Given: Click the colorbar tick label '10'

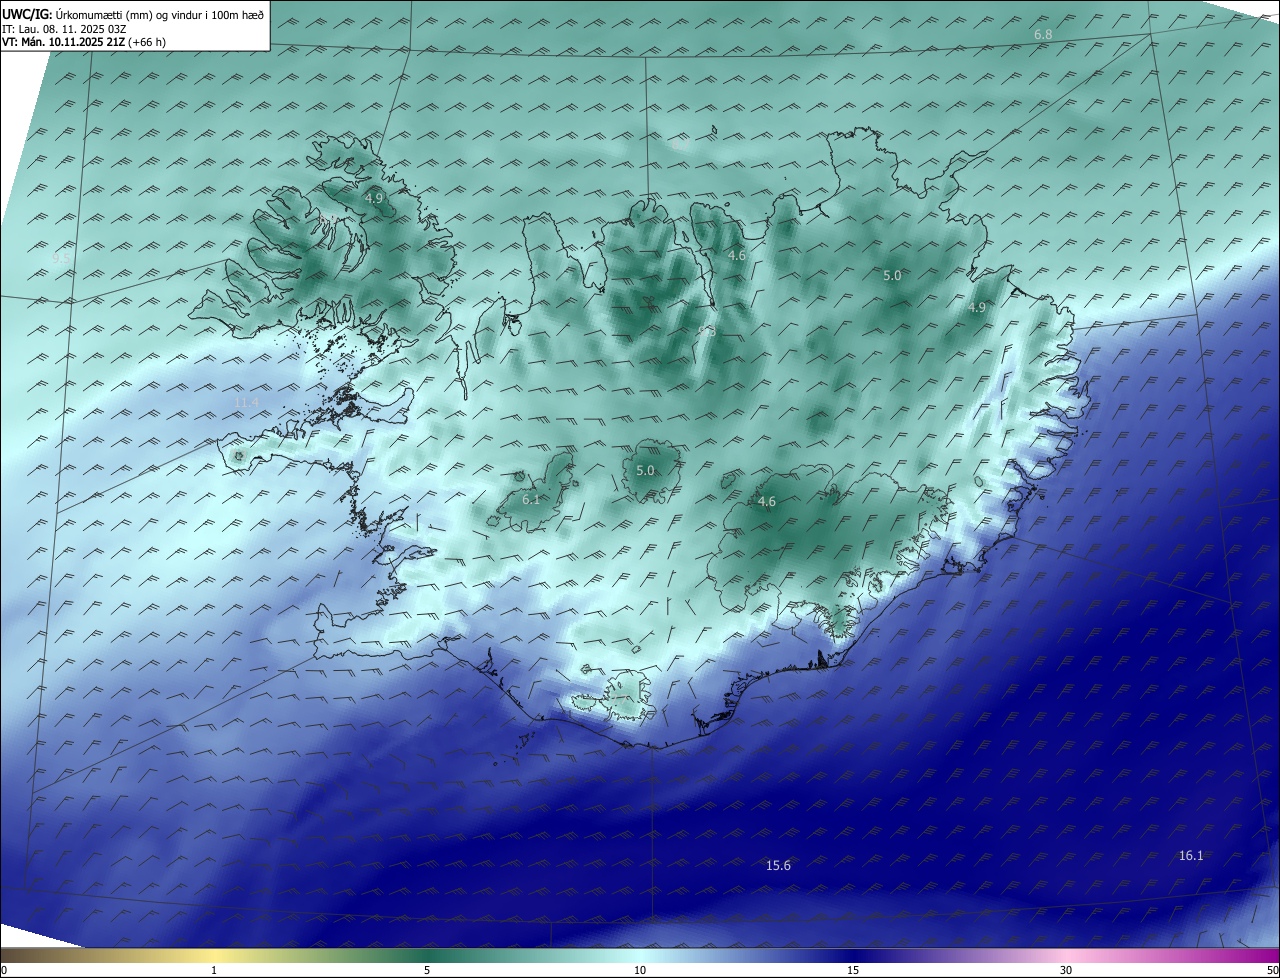Looking at the screenshot, I should pyautogui.click(x=640, y=970).
